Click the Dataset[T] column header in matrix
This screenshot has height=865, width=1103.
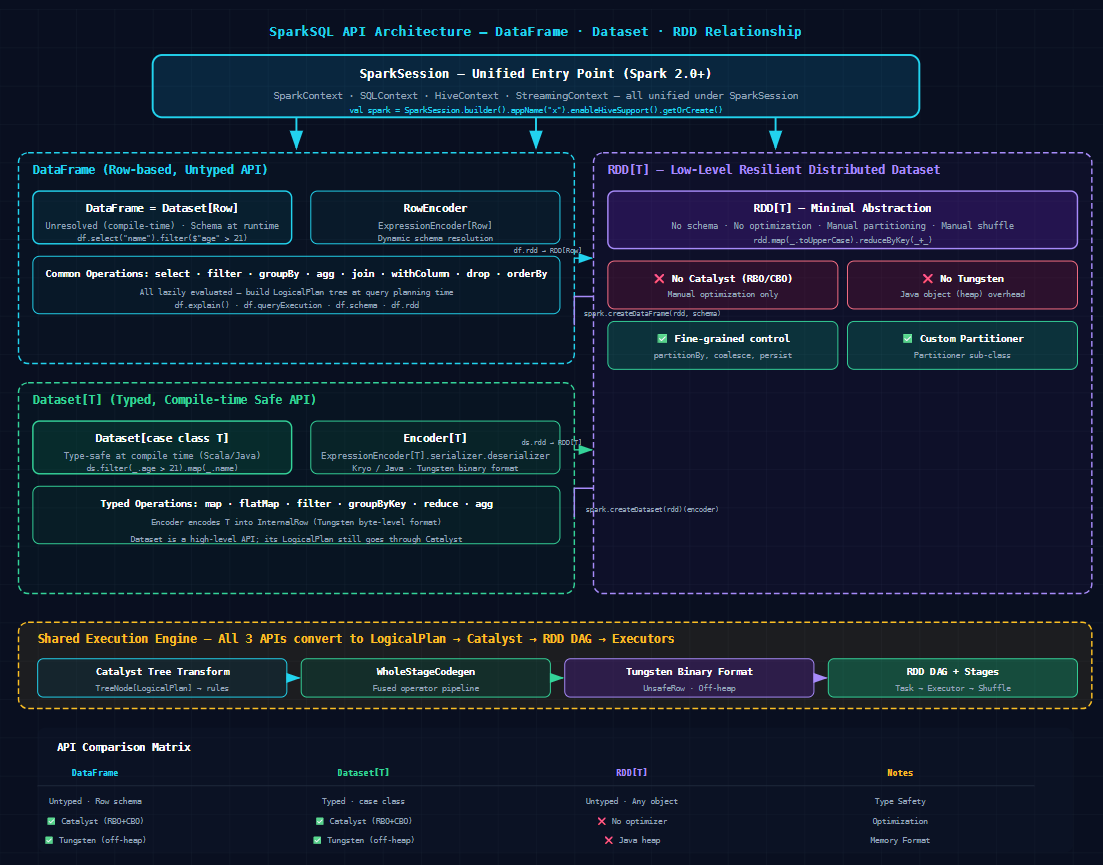[363, 773]
